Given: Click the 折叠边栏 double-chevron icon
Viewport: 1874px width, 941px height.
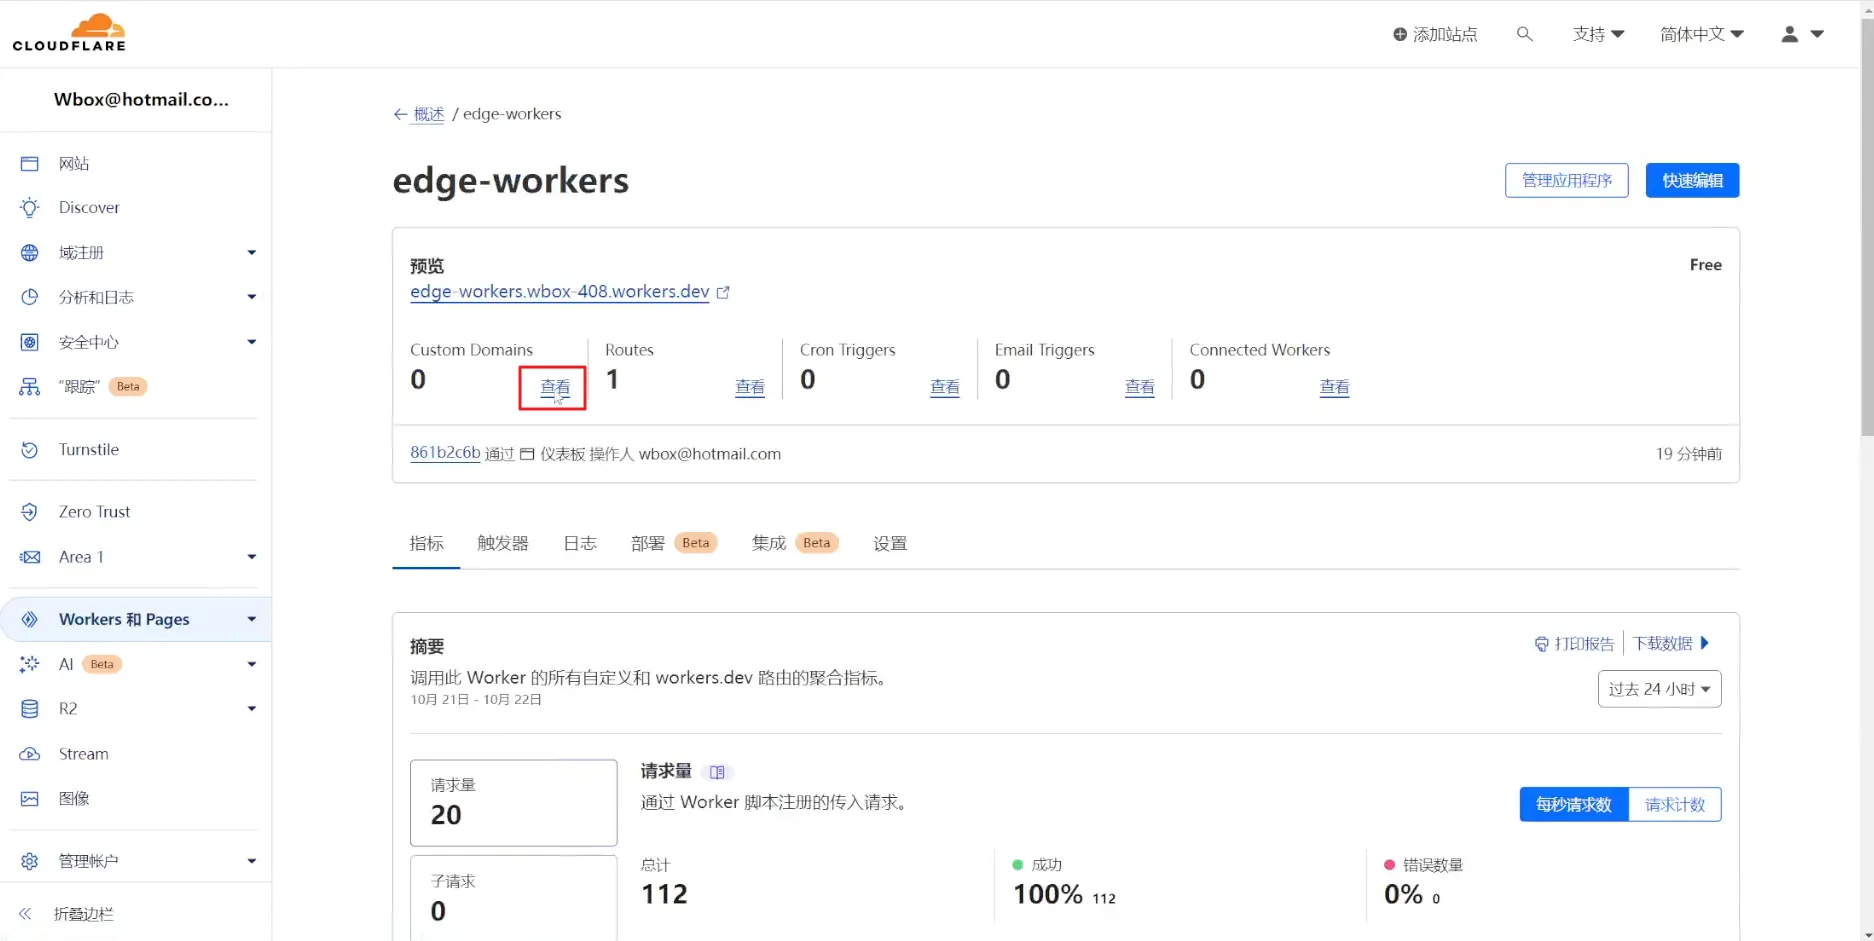Looking at the screenshot, I should (25, 914).
